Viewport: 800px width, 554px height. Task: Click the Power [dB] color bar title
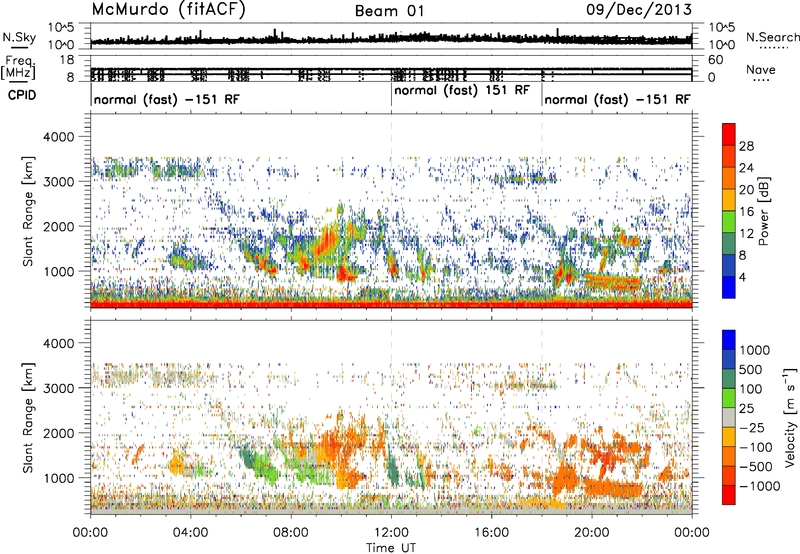pyautogui.click(x=763, y=211)
